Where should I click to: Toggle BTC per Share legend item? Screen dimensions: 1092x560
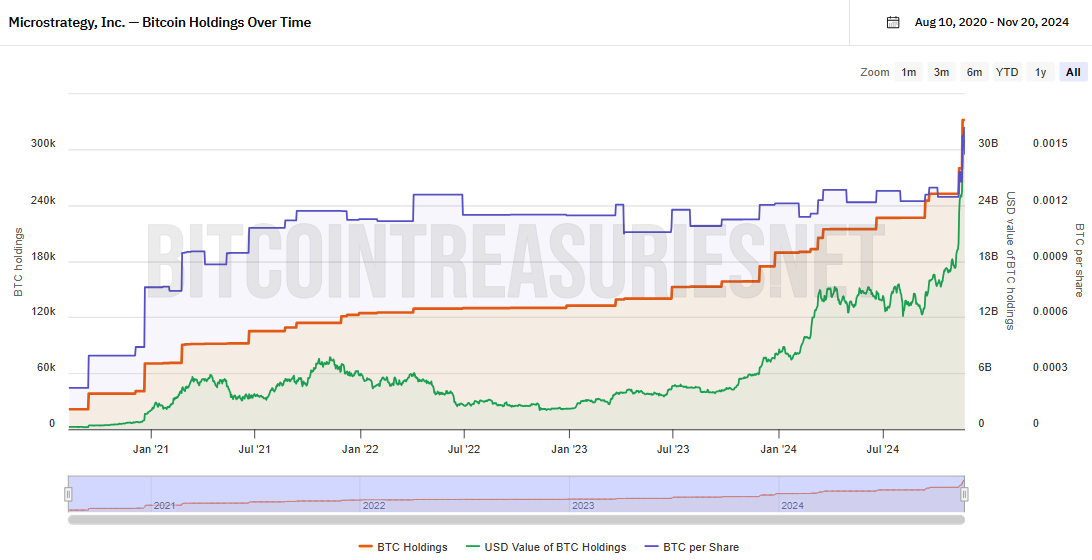click(692, 547)
